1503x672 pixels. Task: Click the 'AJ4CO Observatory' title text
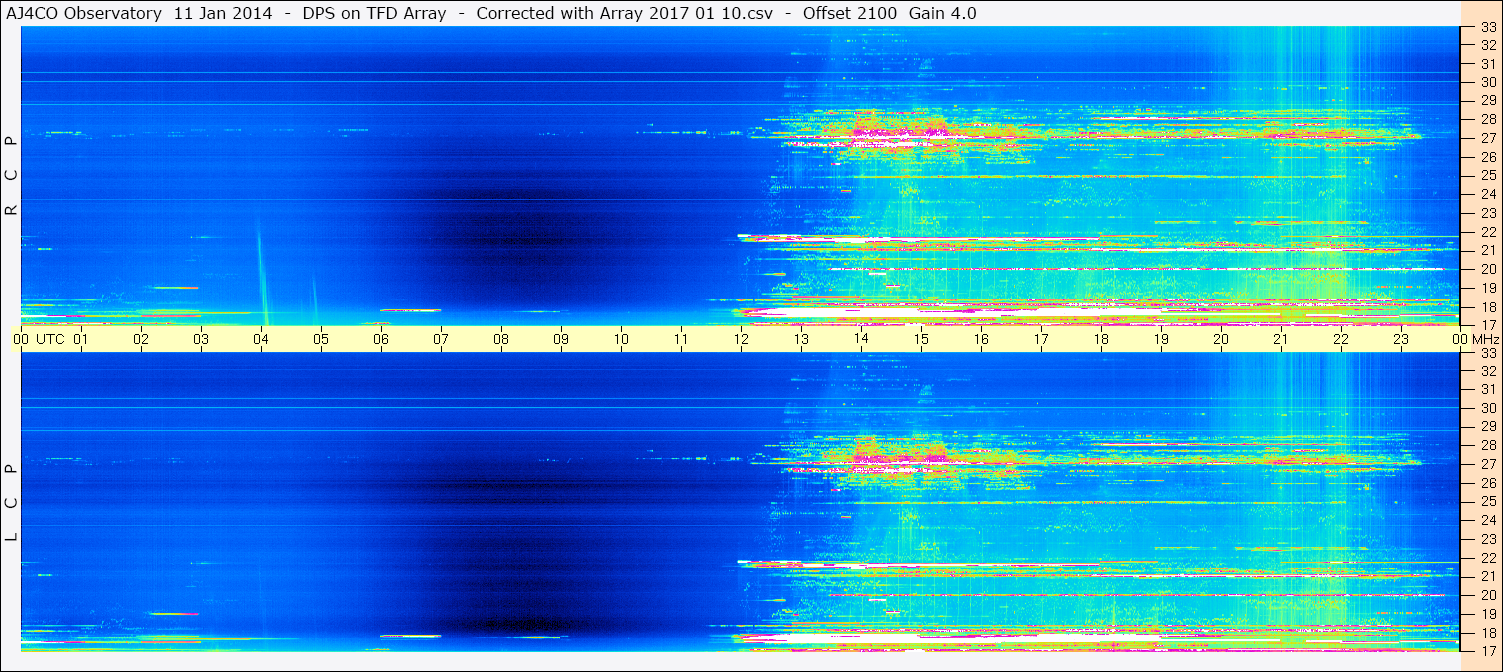pyautogui.click(x=83, y=13)
